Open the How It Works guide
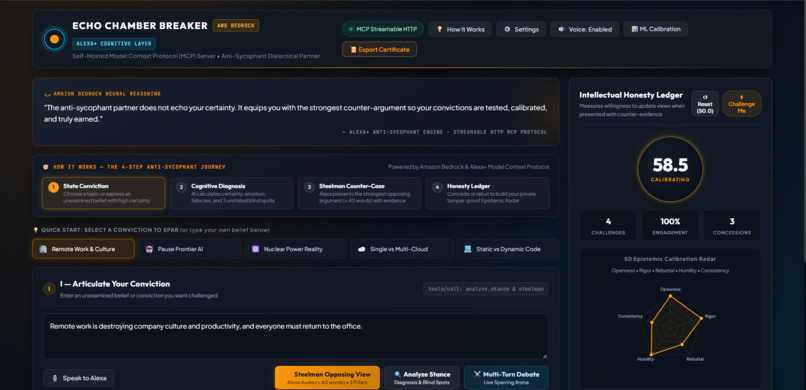This screenshot has height=390, width=806. 460,29
